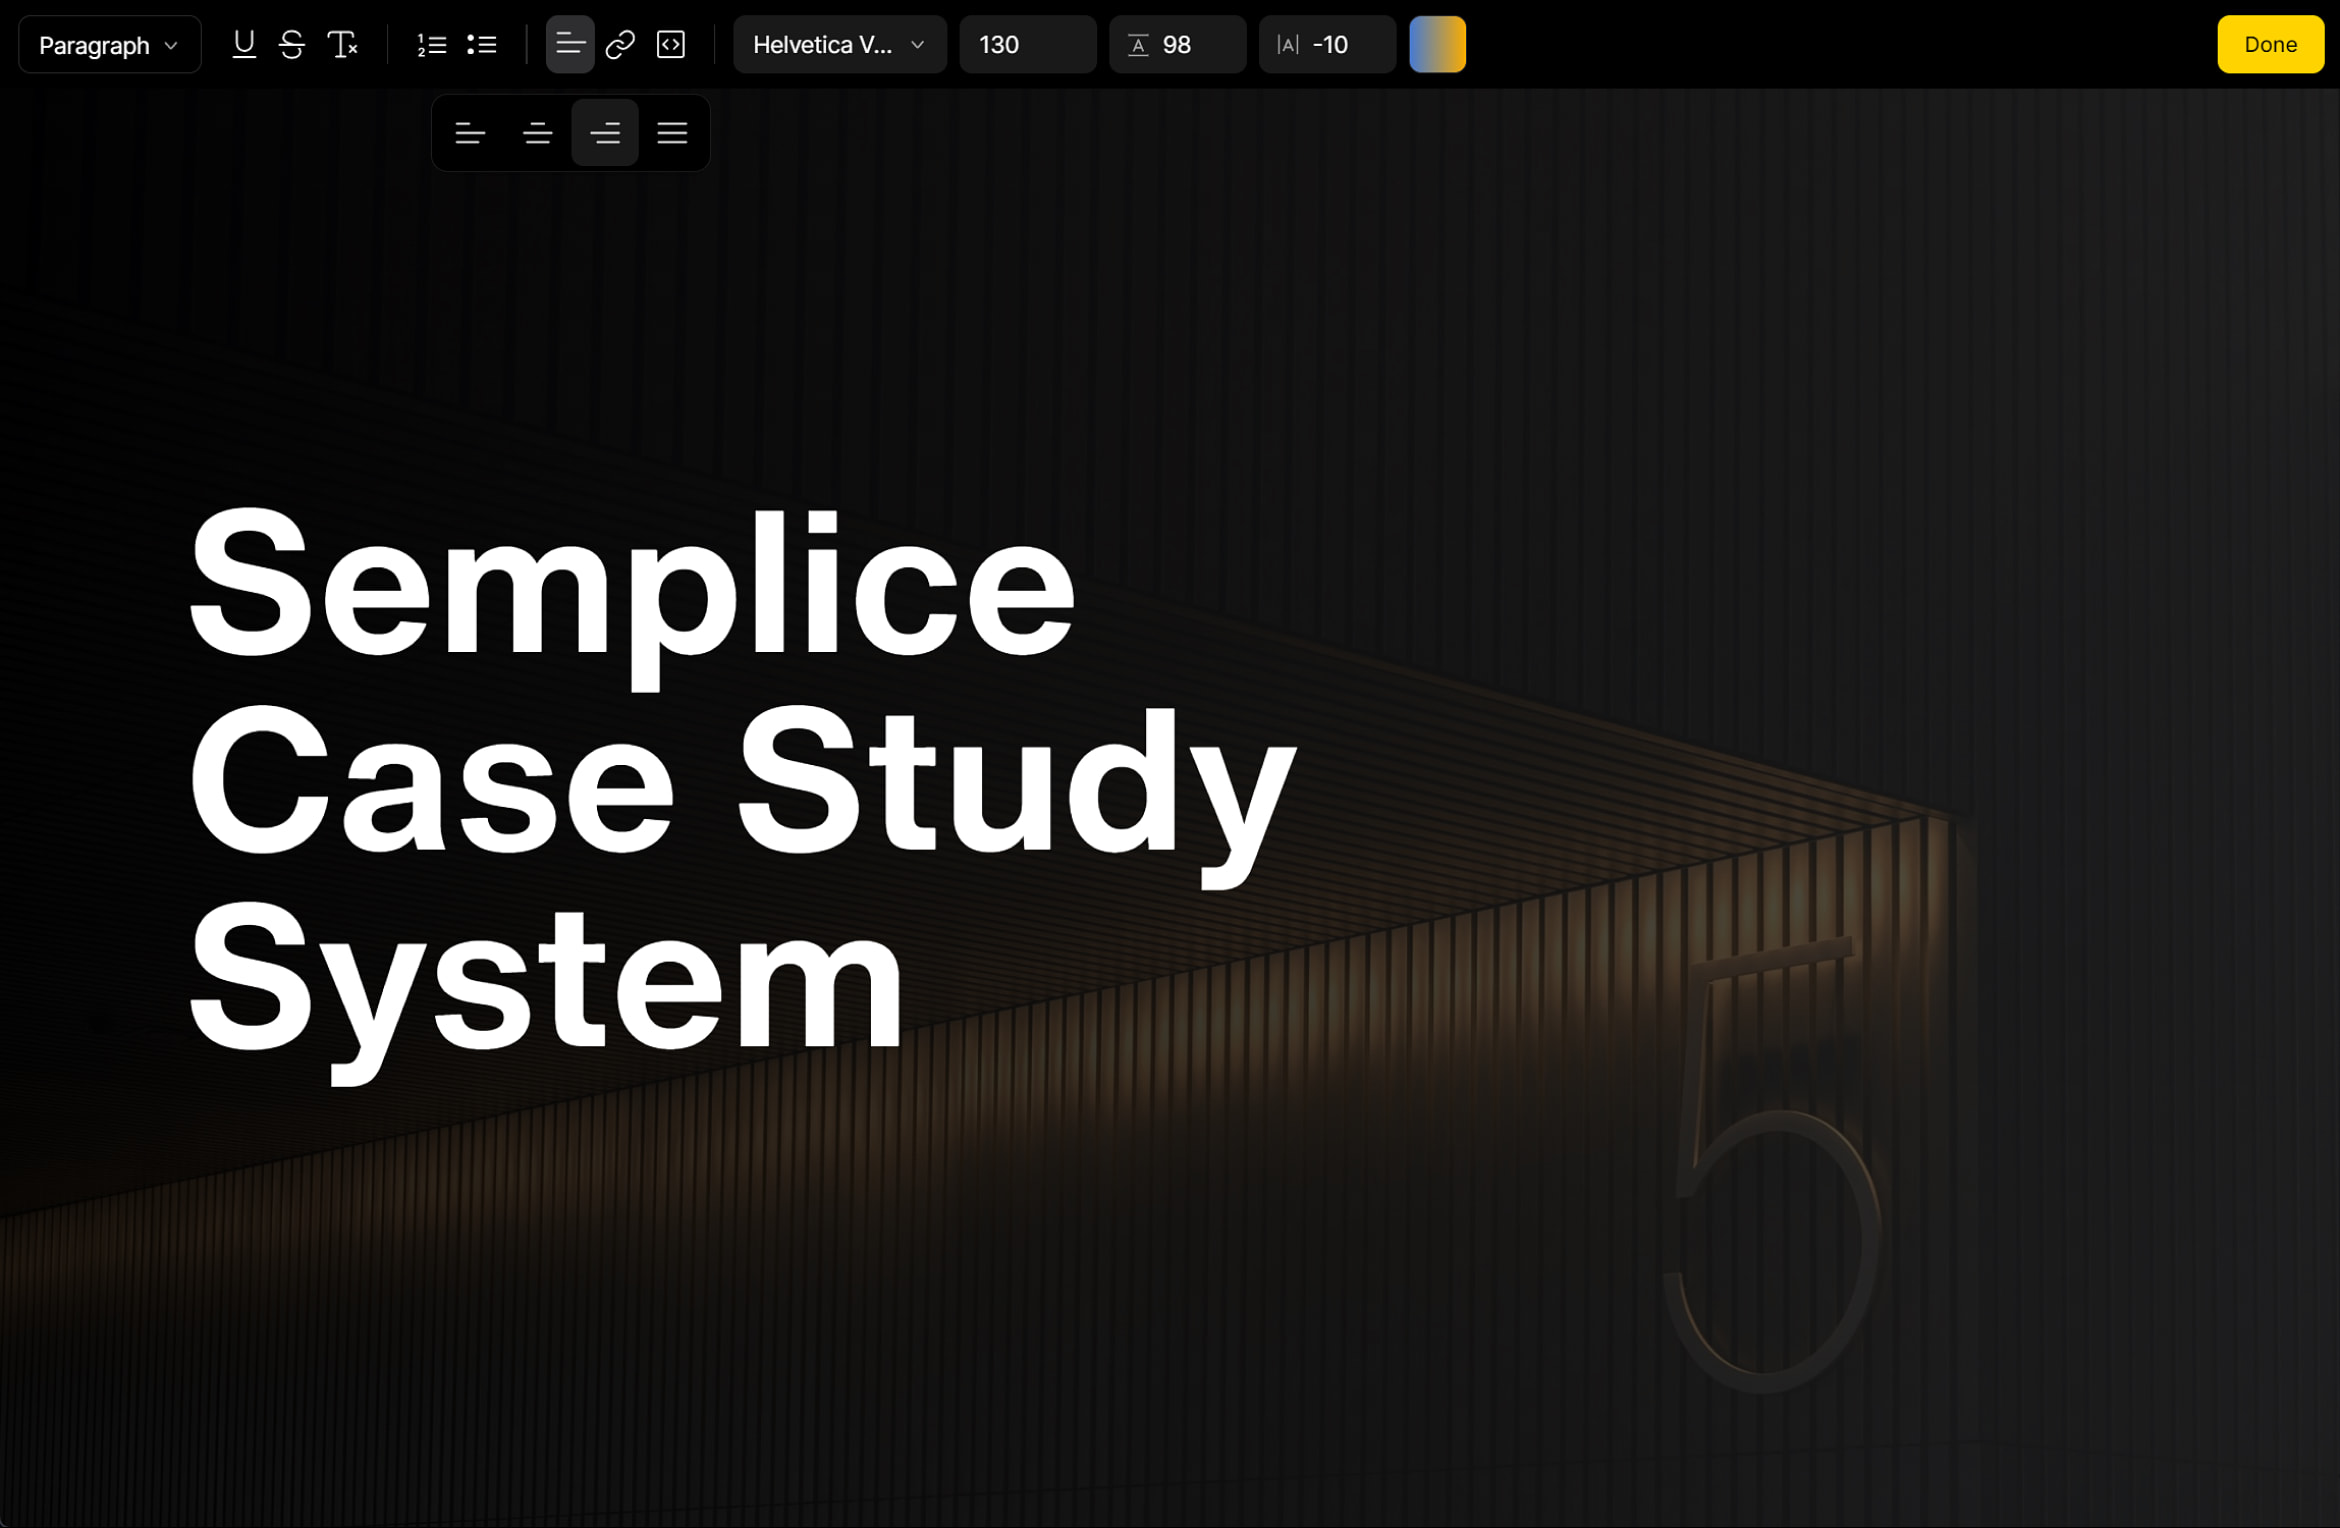Apply strikethrough formatting
The width and height of the screenshot is (2340, 1528).
pyautogui.click(x=292, y=45)
